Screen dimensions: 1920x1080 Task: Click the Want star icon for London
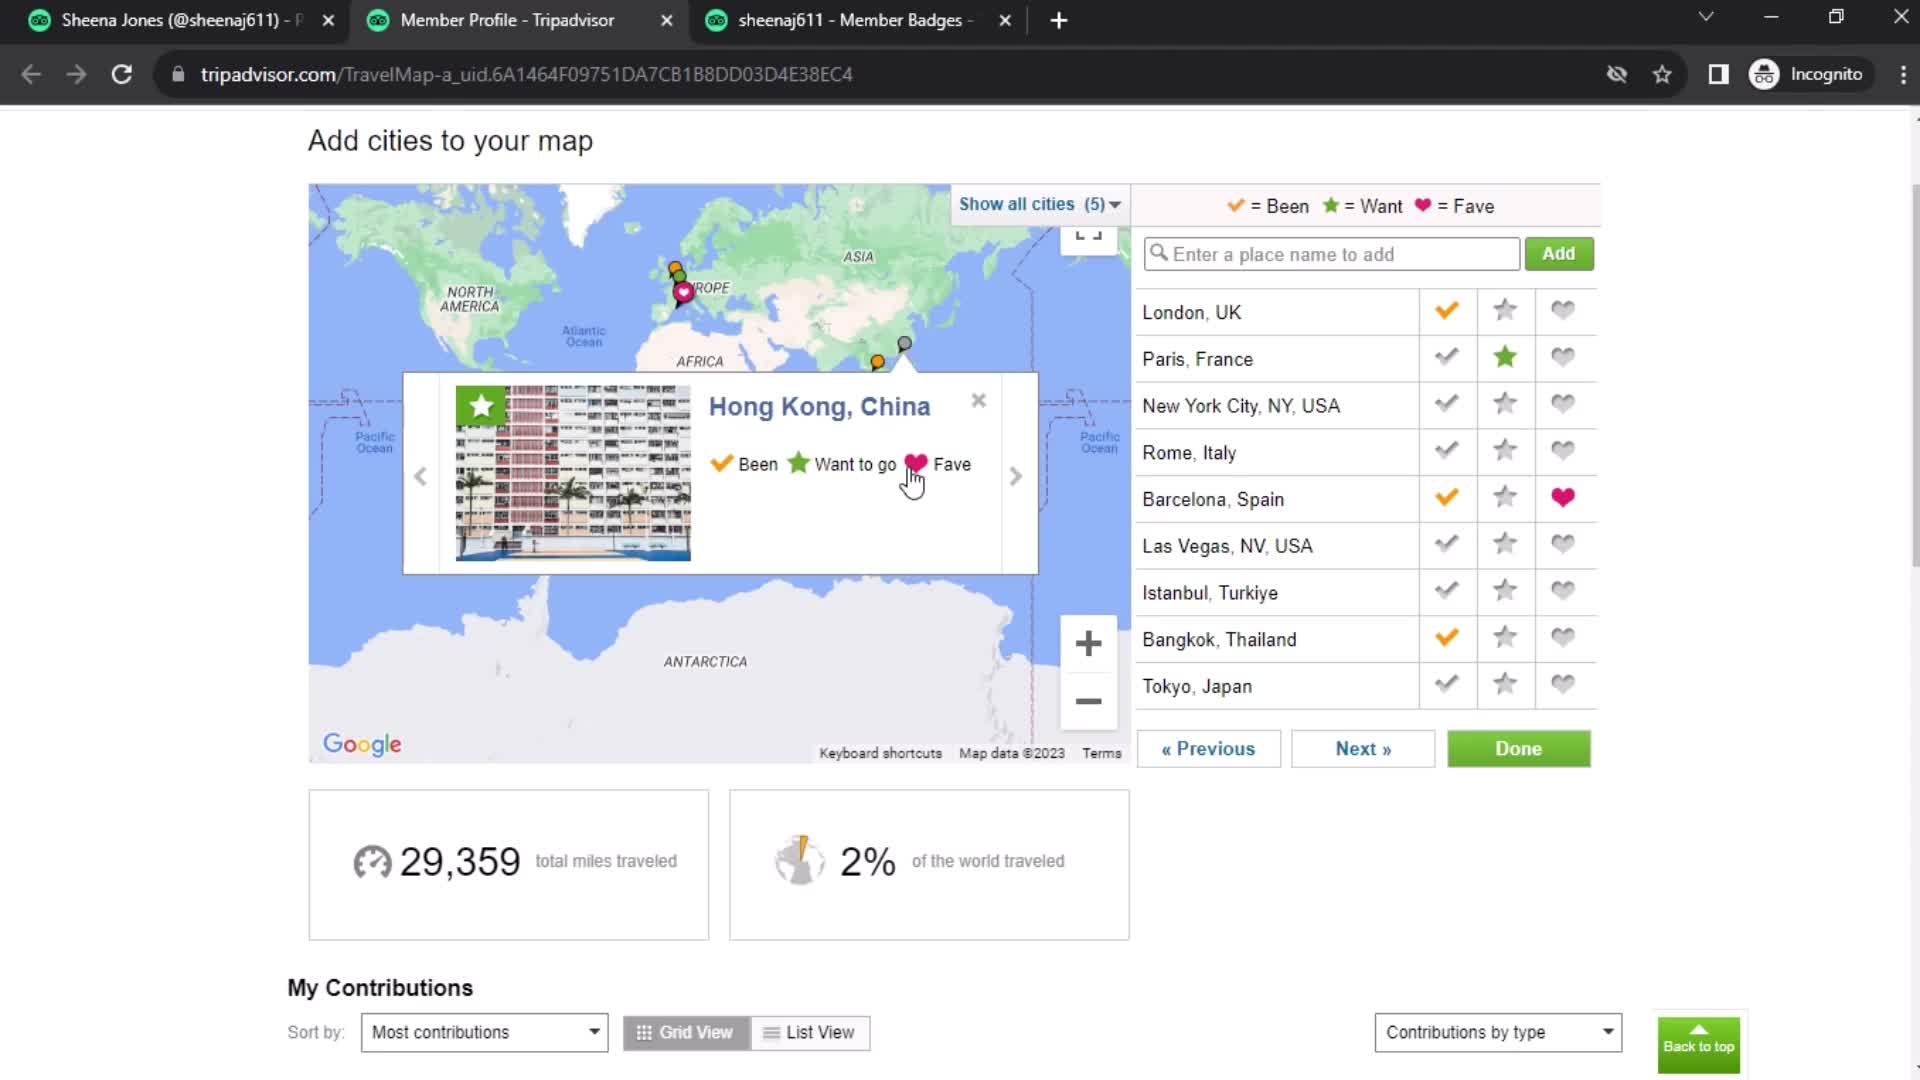(1505, 310)
